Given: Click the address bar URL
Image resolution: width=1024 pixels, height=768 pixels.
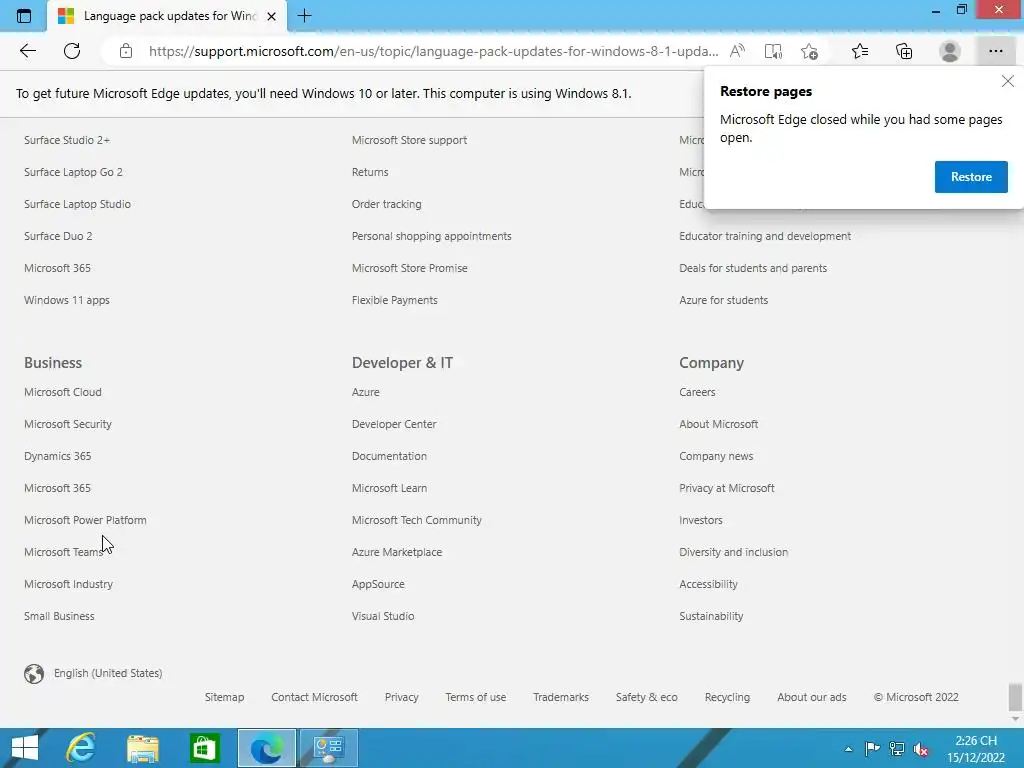Looking at the screenshot, I should 434,51.
